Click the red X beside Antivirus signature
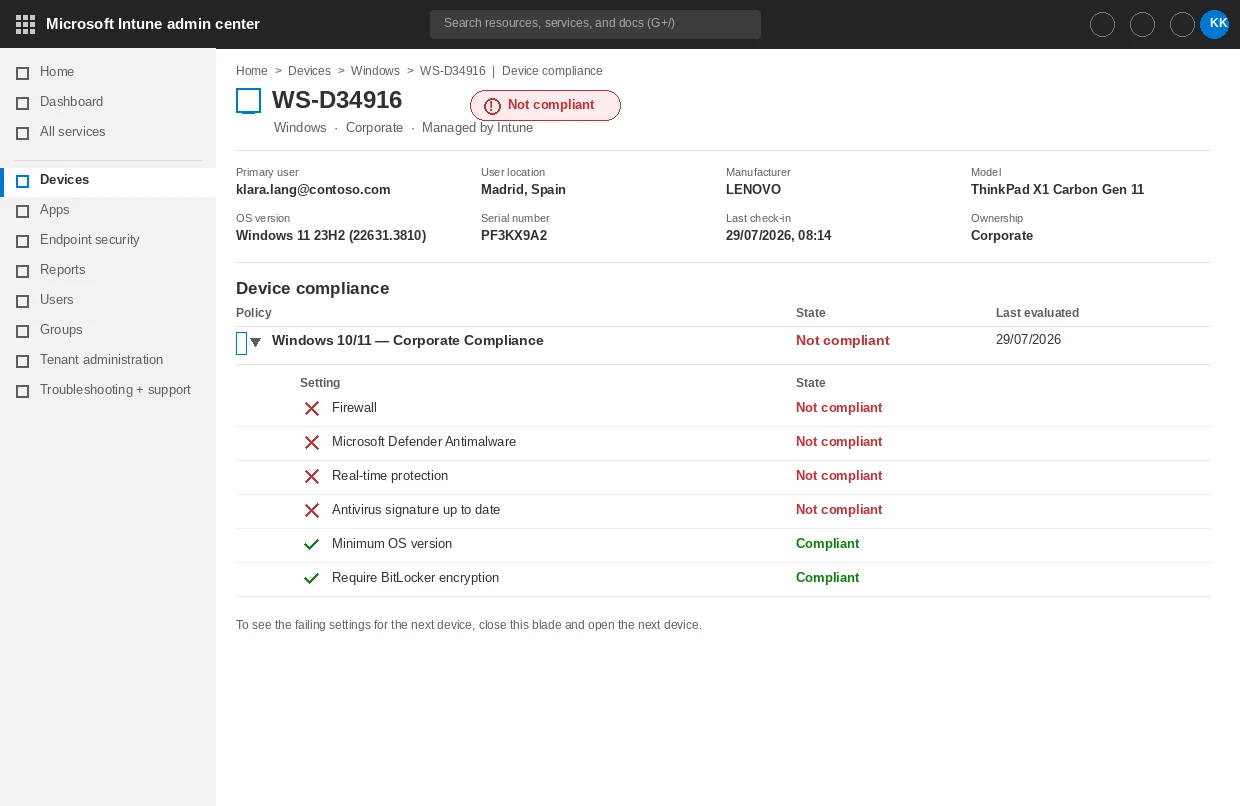Image resolution: width=1240 pixels, height=806 pixels. pyautogui.click(x=312, y=510)
